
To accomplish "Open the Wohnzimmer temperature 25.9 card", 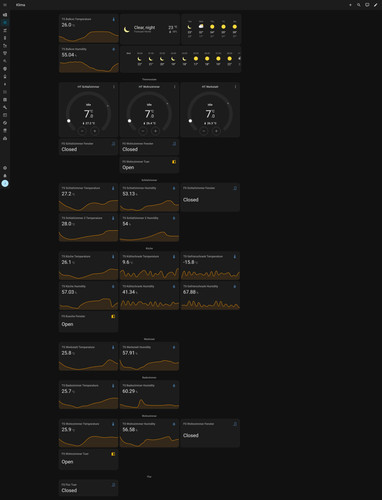I will (x=89, y=433).
